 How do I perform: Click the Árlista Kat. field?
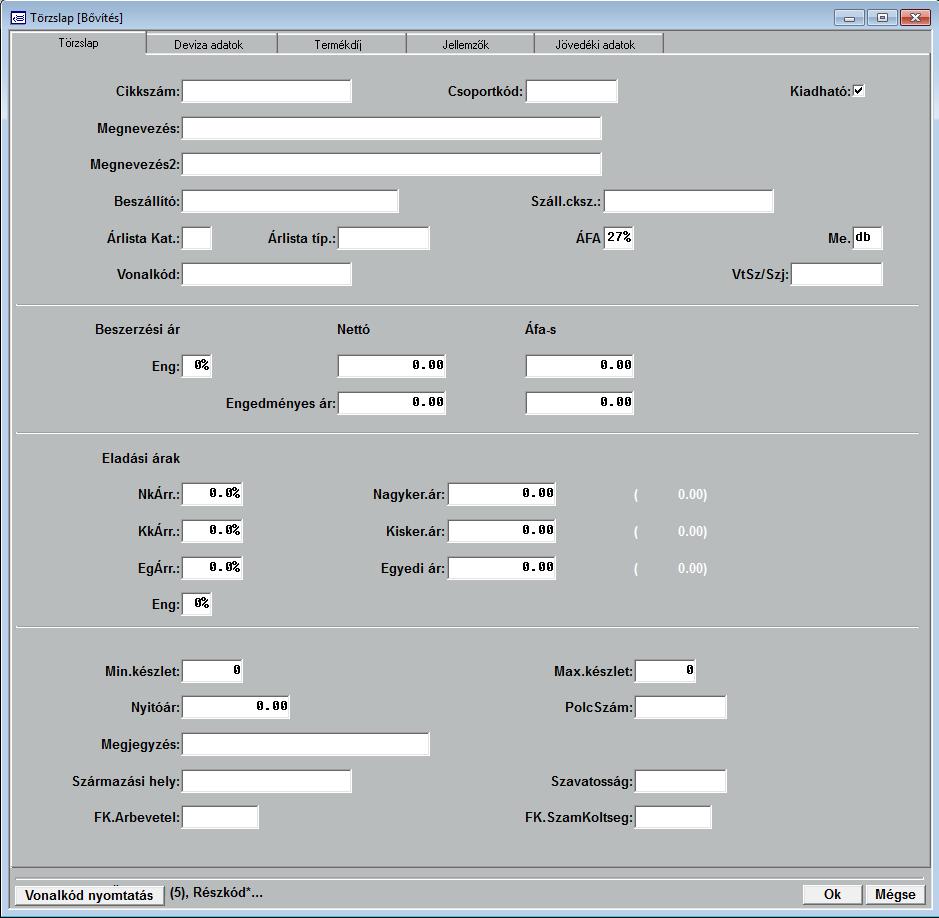(x=196, y=238)
